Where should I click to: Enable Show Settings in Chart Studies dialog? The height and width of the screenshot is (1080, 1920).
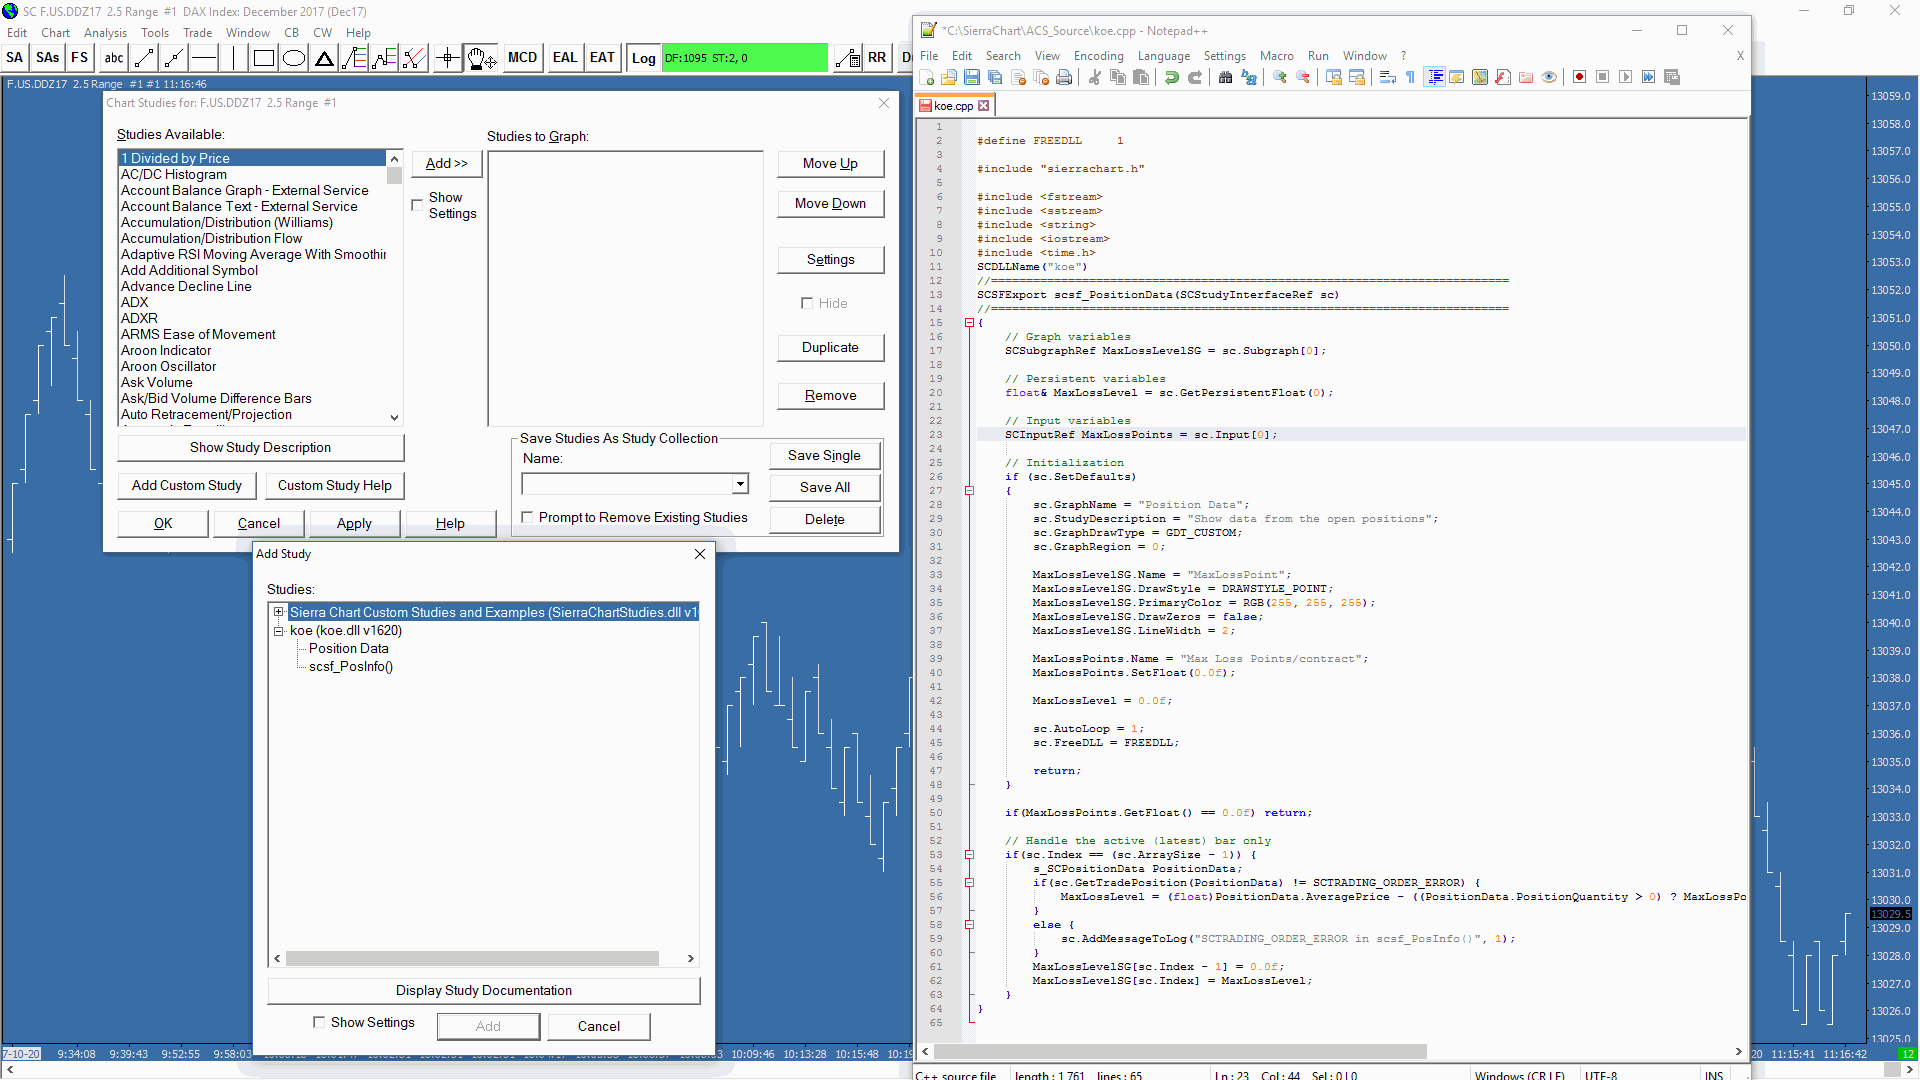click(x=417, y=205)
